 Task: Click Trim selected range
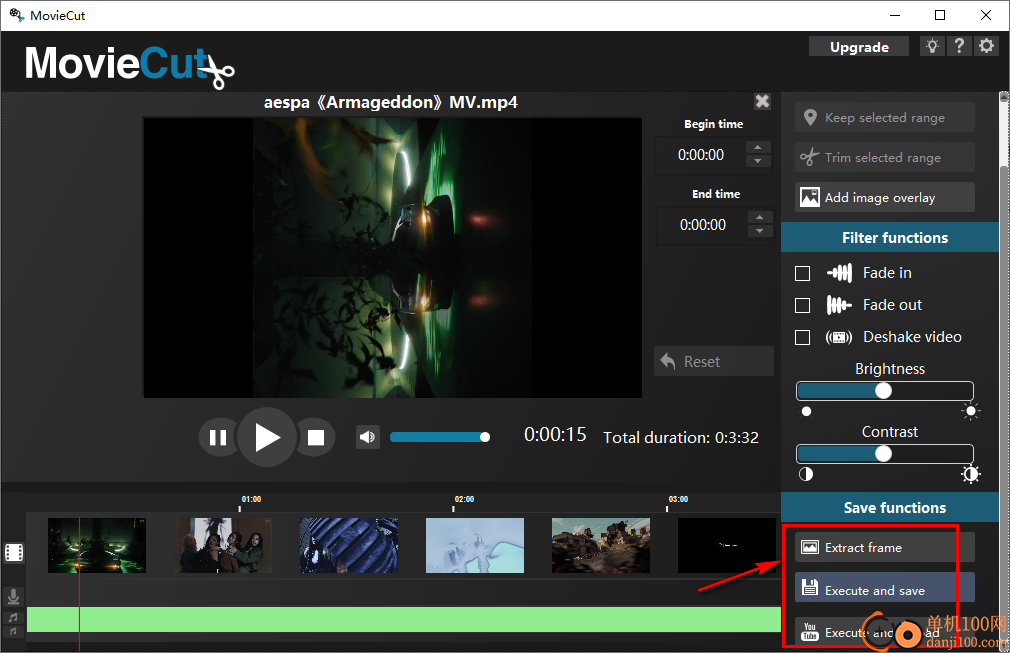884,157
